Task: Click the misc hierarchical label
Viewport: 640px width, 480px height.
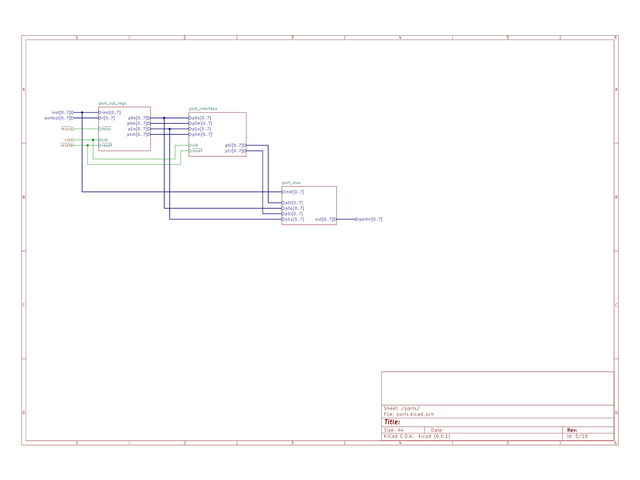Action: coord(67,129)
